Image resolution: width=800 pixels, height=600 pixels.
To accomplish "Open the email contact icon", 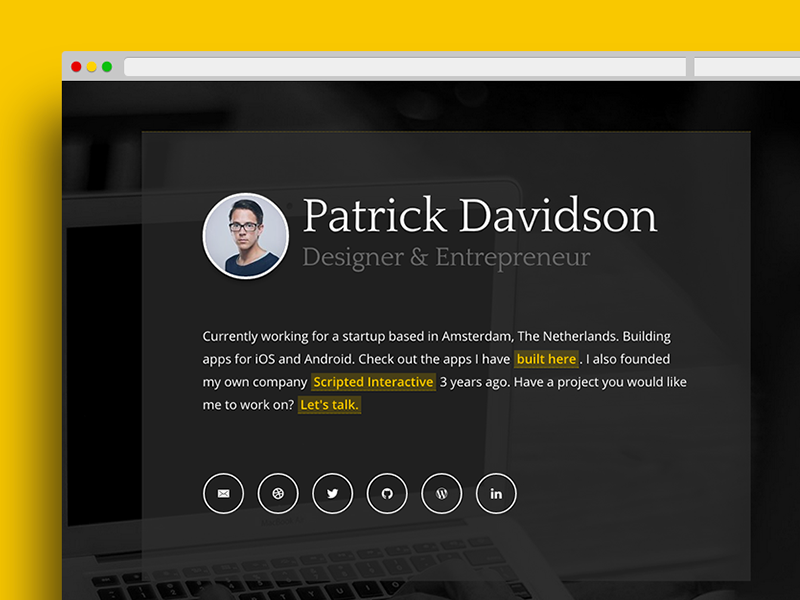I will (223, 493).
